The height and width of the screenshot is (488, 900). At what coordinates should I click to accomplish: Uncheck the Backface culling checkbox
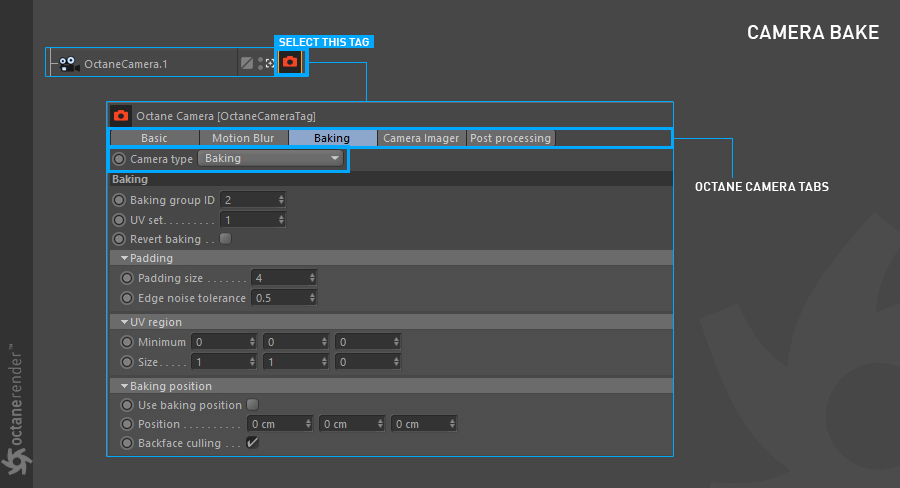[x=253, y=443]
